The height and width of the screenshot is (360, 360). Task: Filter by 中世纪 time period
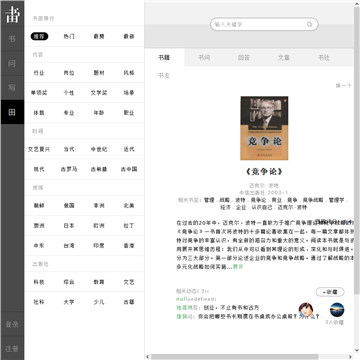pyautogui.click(x=99, y=149)
